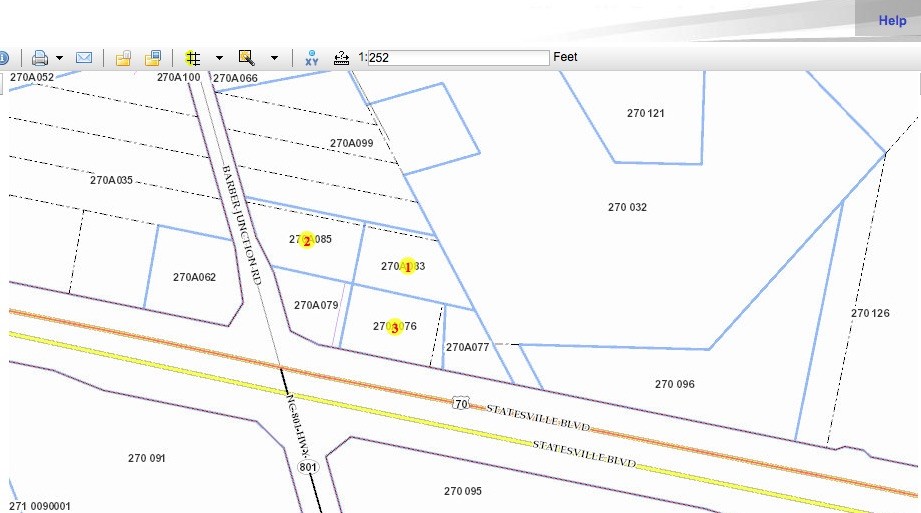Click the scale input field showing 252
Screen dimensions: 921x513
pos(458,58)
